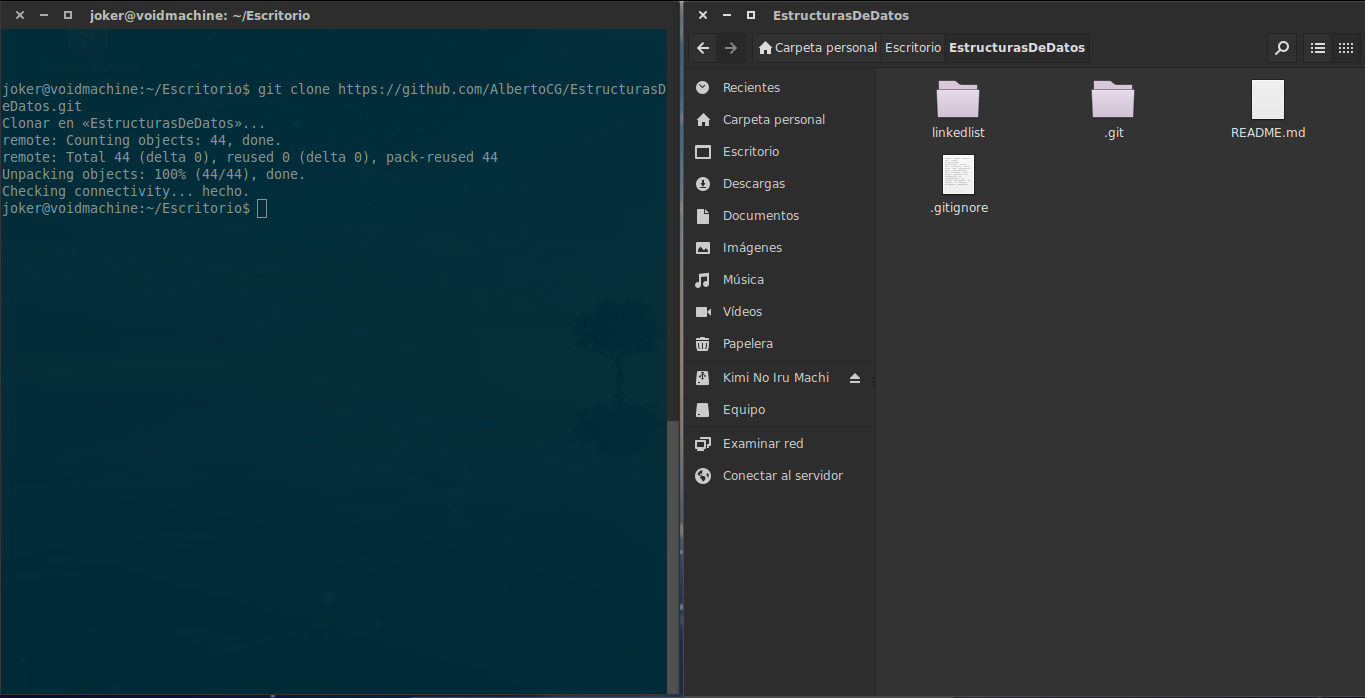Eject the Kimi No Iru Machi volume
Image resolution: width=1365 pixels, height=698 pixels.
point(854,378)
